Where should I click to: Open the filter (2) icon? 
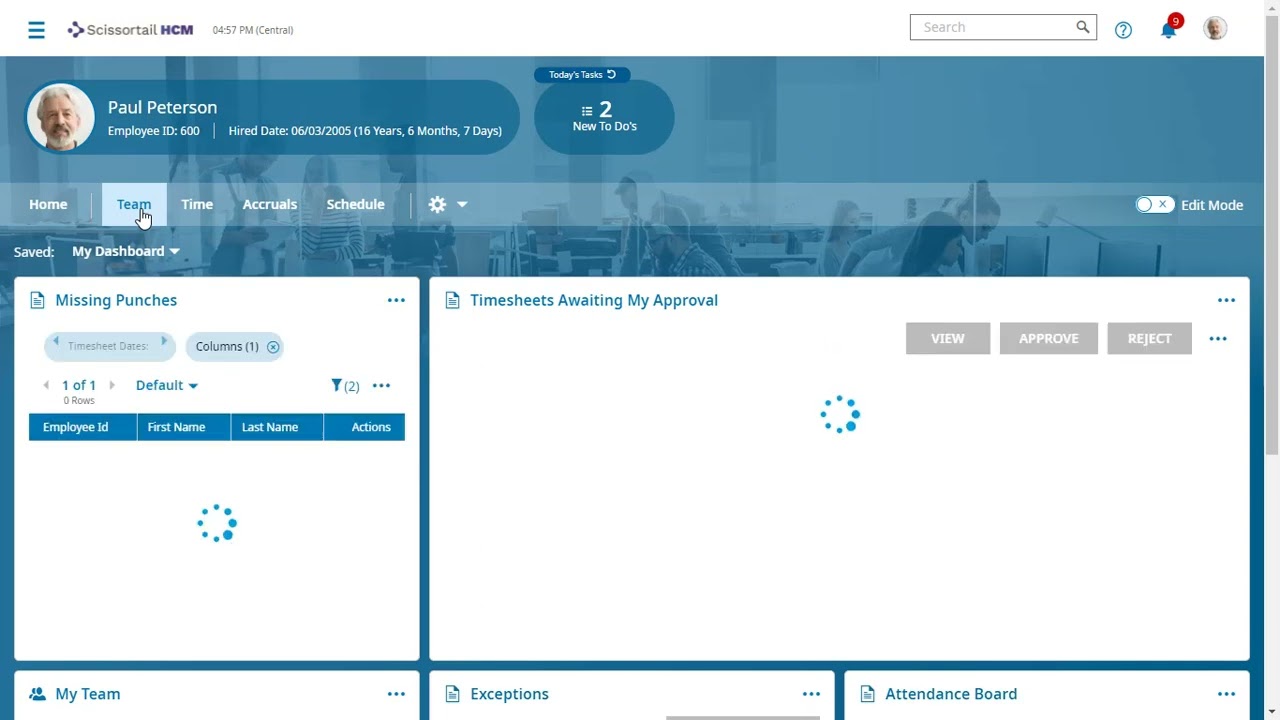pos(345,385)
